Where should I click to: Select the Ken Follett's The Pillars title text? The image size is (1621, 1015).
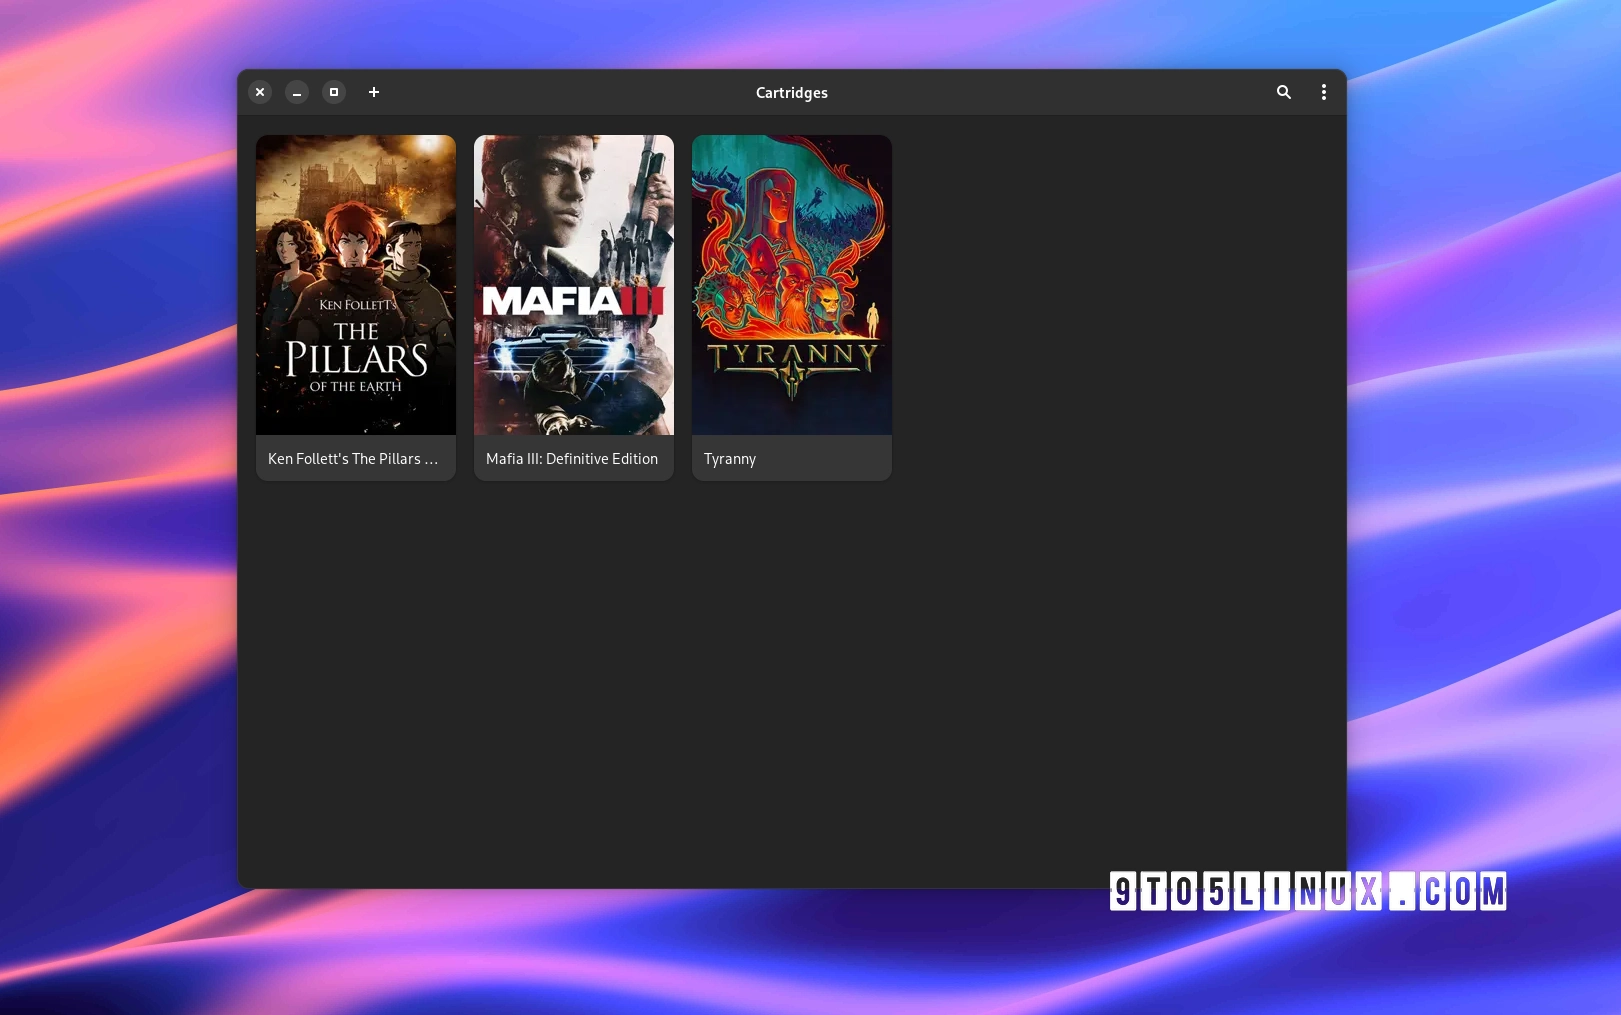tap(352, 458)
